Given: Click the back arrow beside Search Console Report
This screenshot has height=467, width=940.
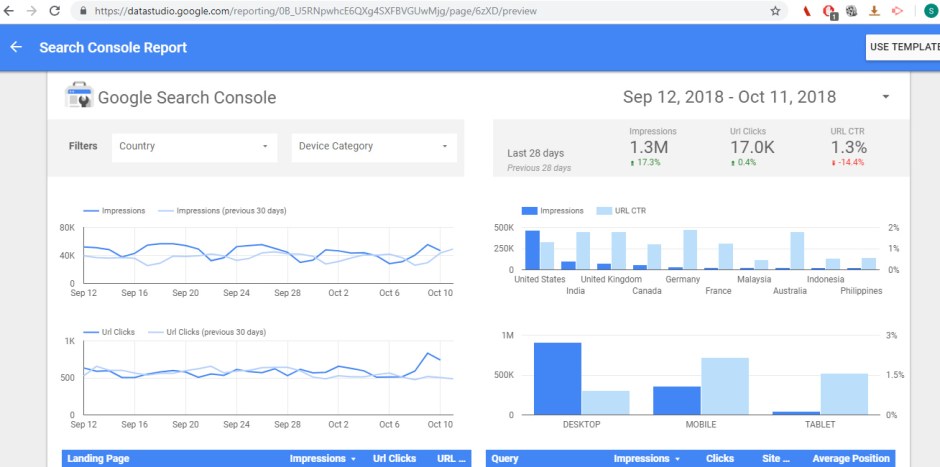Looking at the screenshot, I should click(x=16, y=47).
